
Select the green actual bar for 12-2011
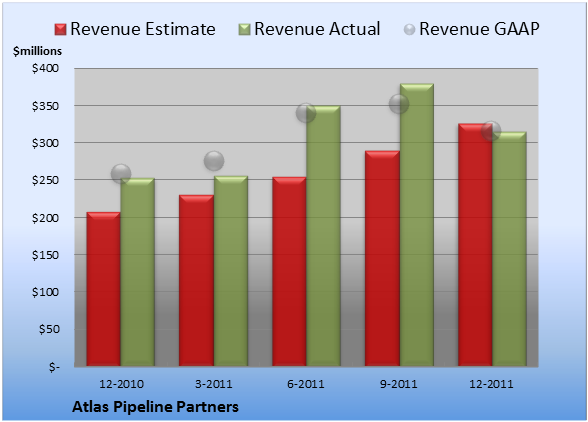tap(509, 249)
